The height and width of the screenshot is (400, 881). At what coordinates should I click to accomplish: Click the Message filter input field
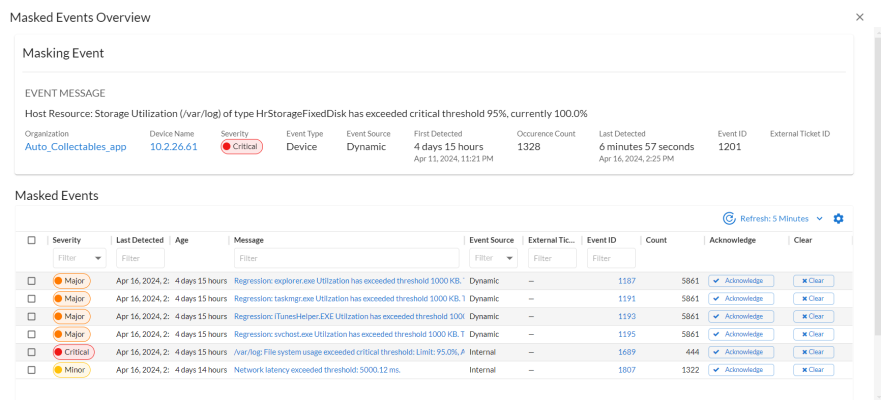[x=346, y=258]
